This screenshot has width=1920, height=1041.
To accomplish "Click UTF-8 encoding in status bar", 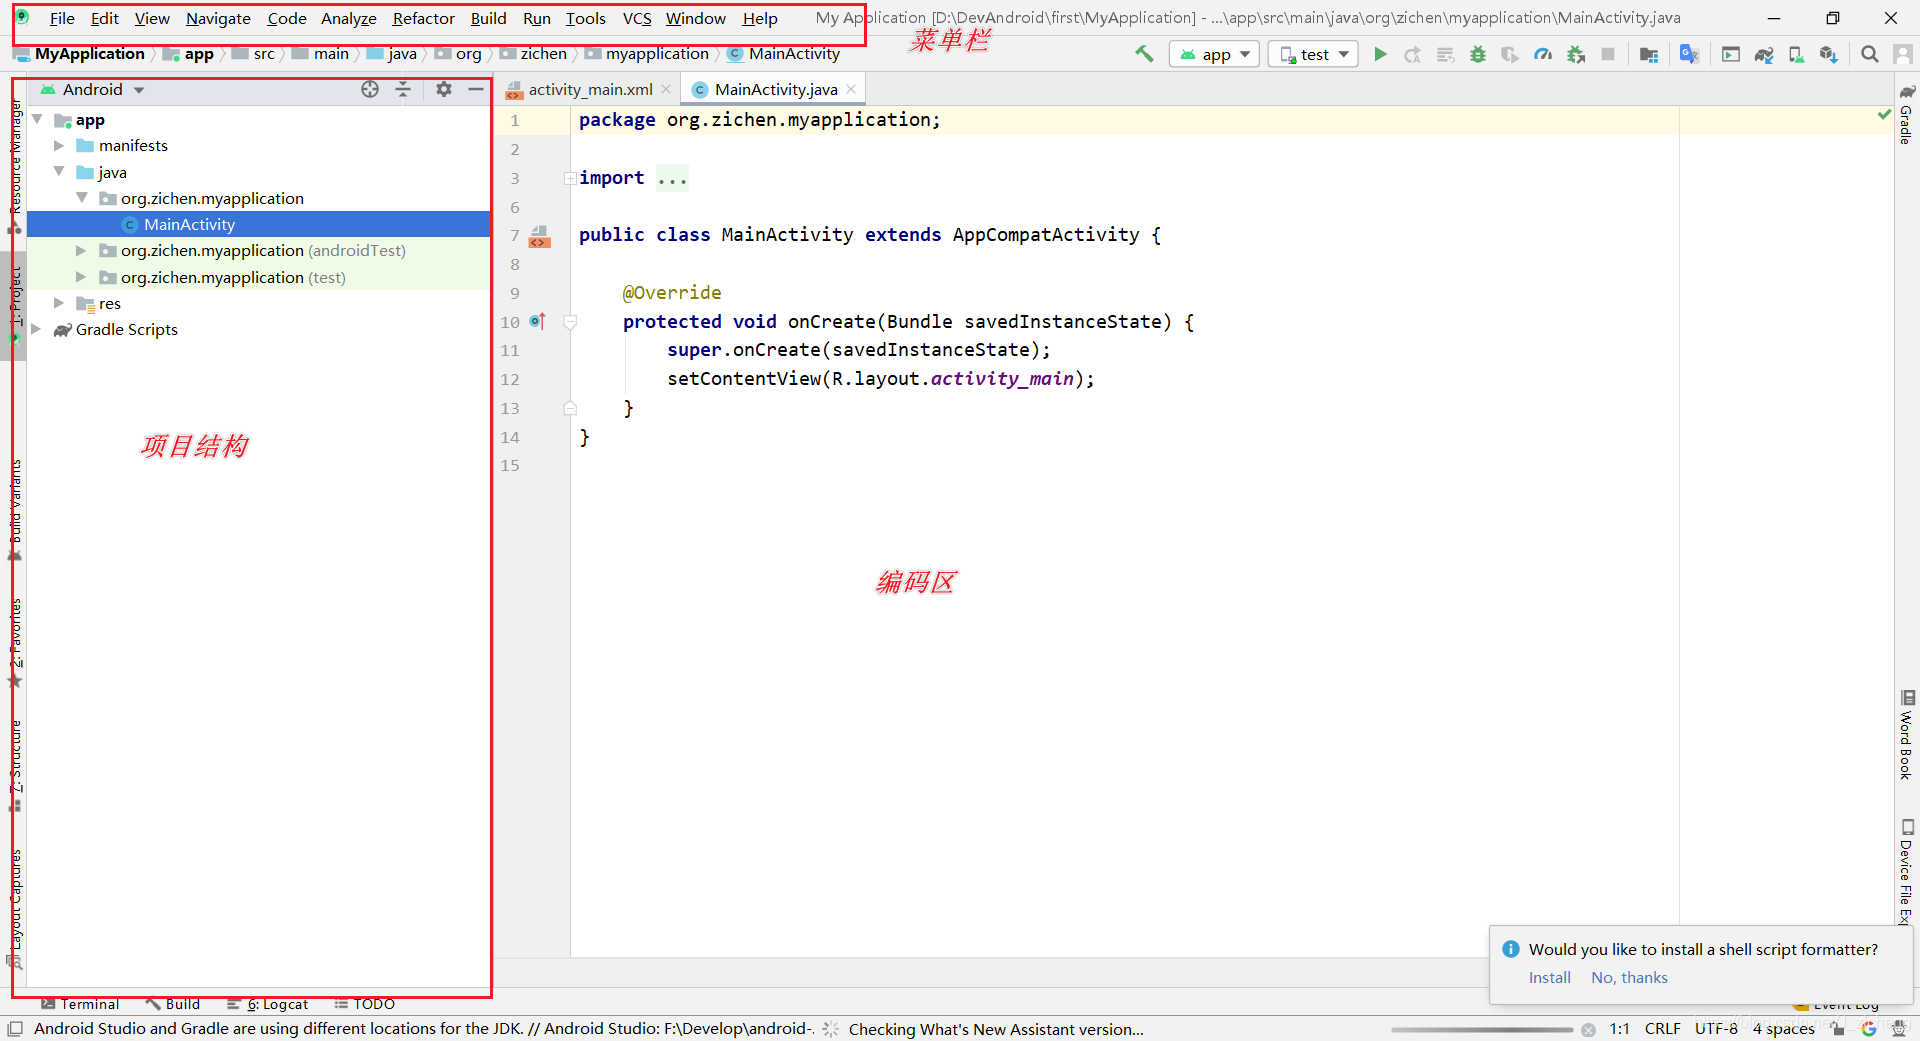I will point(1716,1028).
